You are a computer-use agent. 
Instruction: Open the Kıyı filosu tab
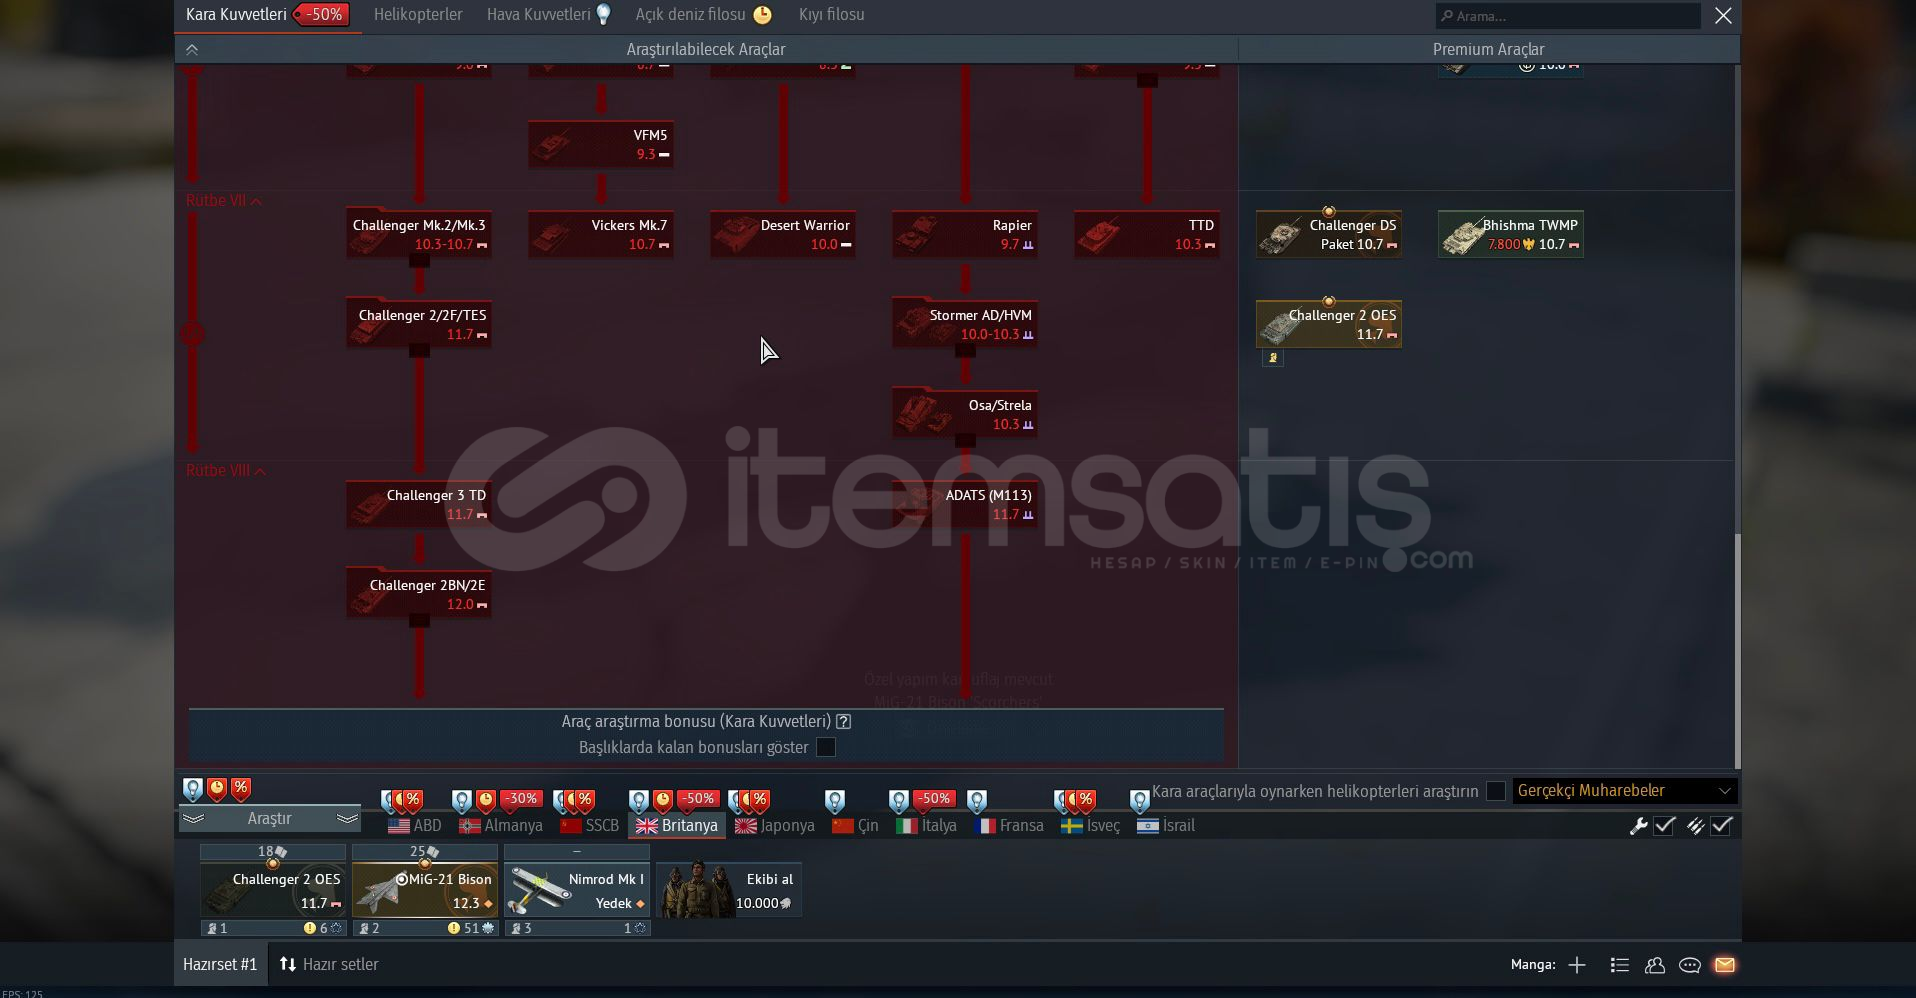pos(831,15)
